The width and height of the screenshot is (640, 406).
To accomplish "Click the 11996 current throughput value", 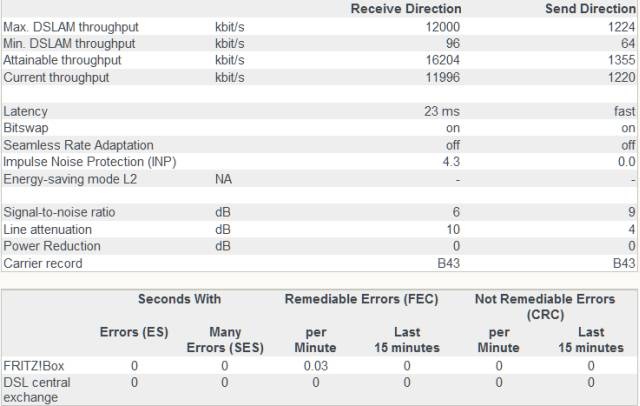I will click(x=442, y=77).
